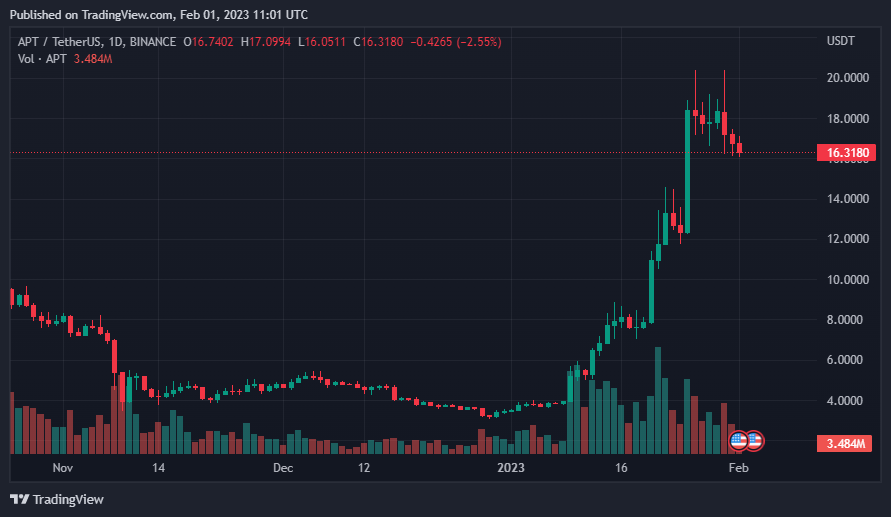Click the tallest green volume bar
Image resolution: width=891 pixels, height=517 pixels.
pos(658,401)
